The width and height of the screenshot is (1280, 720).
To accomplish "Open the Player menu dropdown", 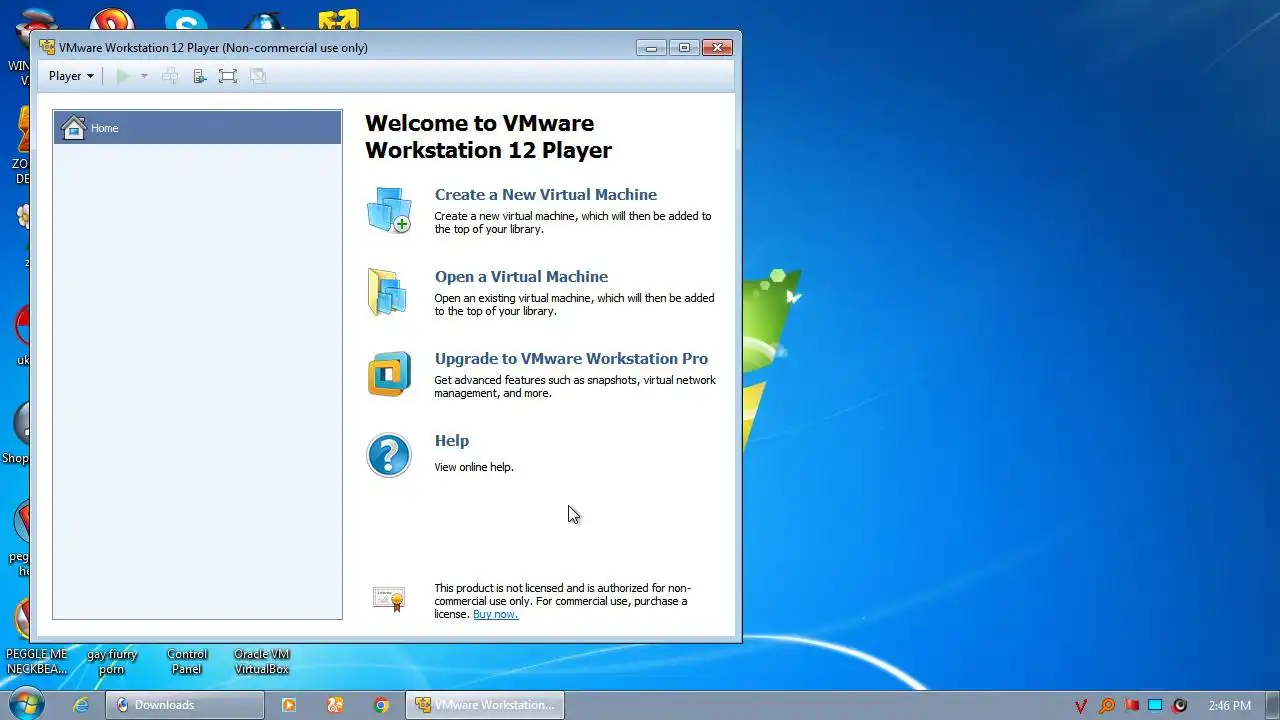I will coord(71,76).
